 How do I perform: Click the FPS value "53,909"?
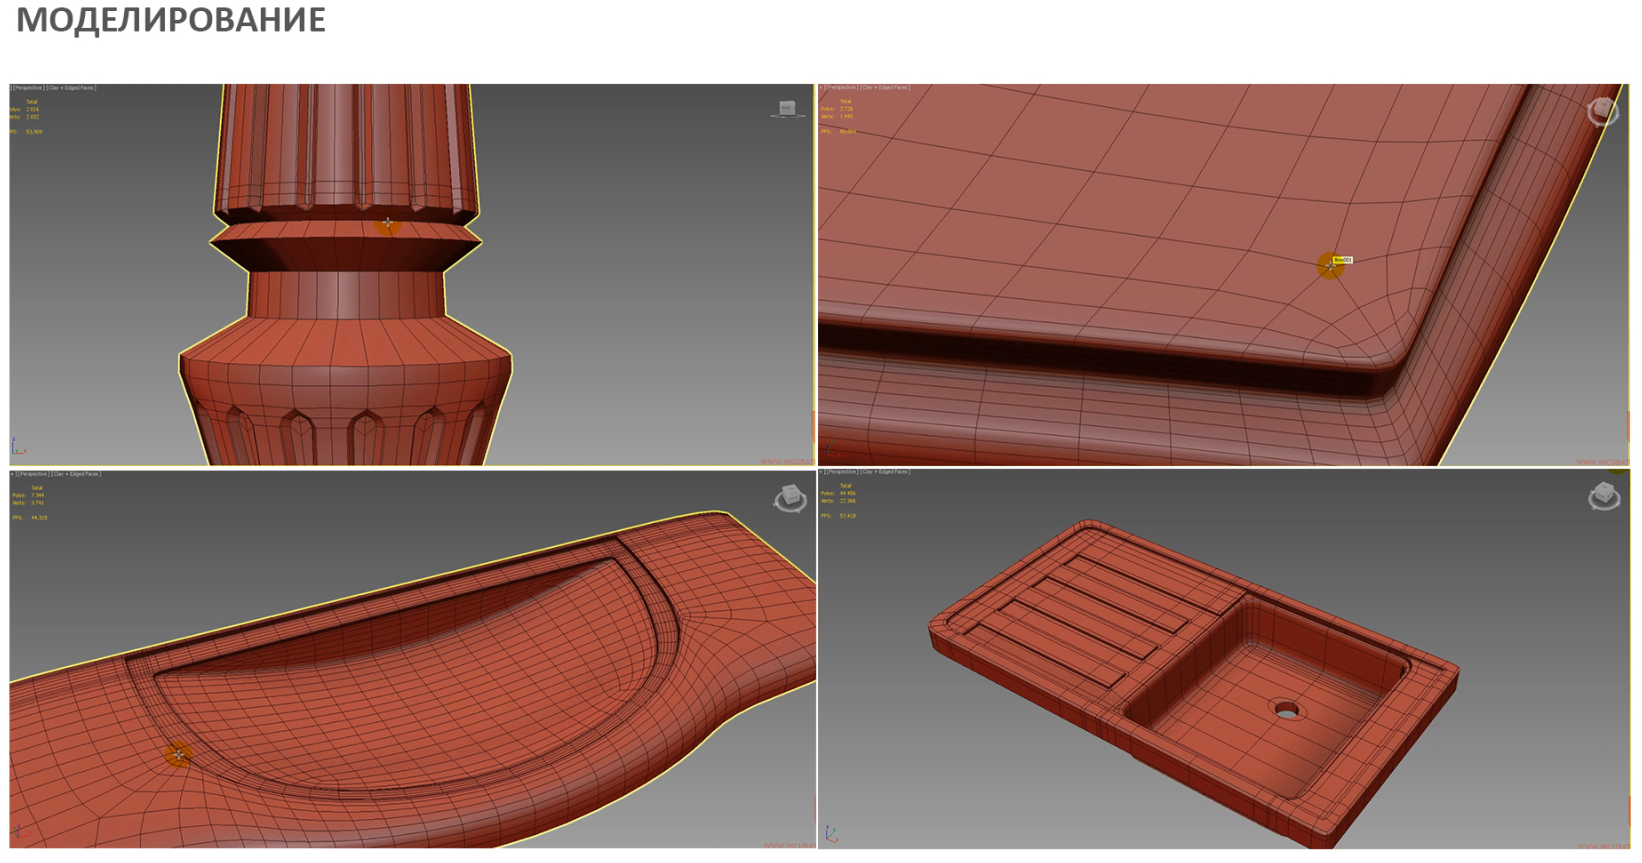(x=34, y=132)
